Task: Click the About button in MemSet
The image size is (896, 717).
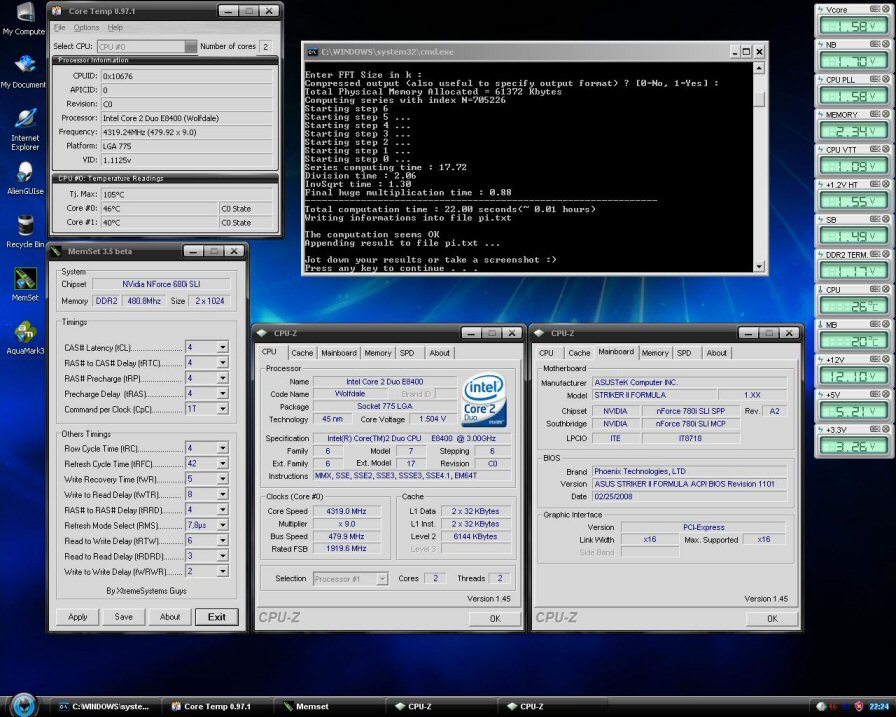Action: 170,617
